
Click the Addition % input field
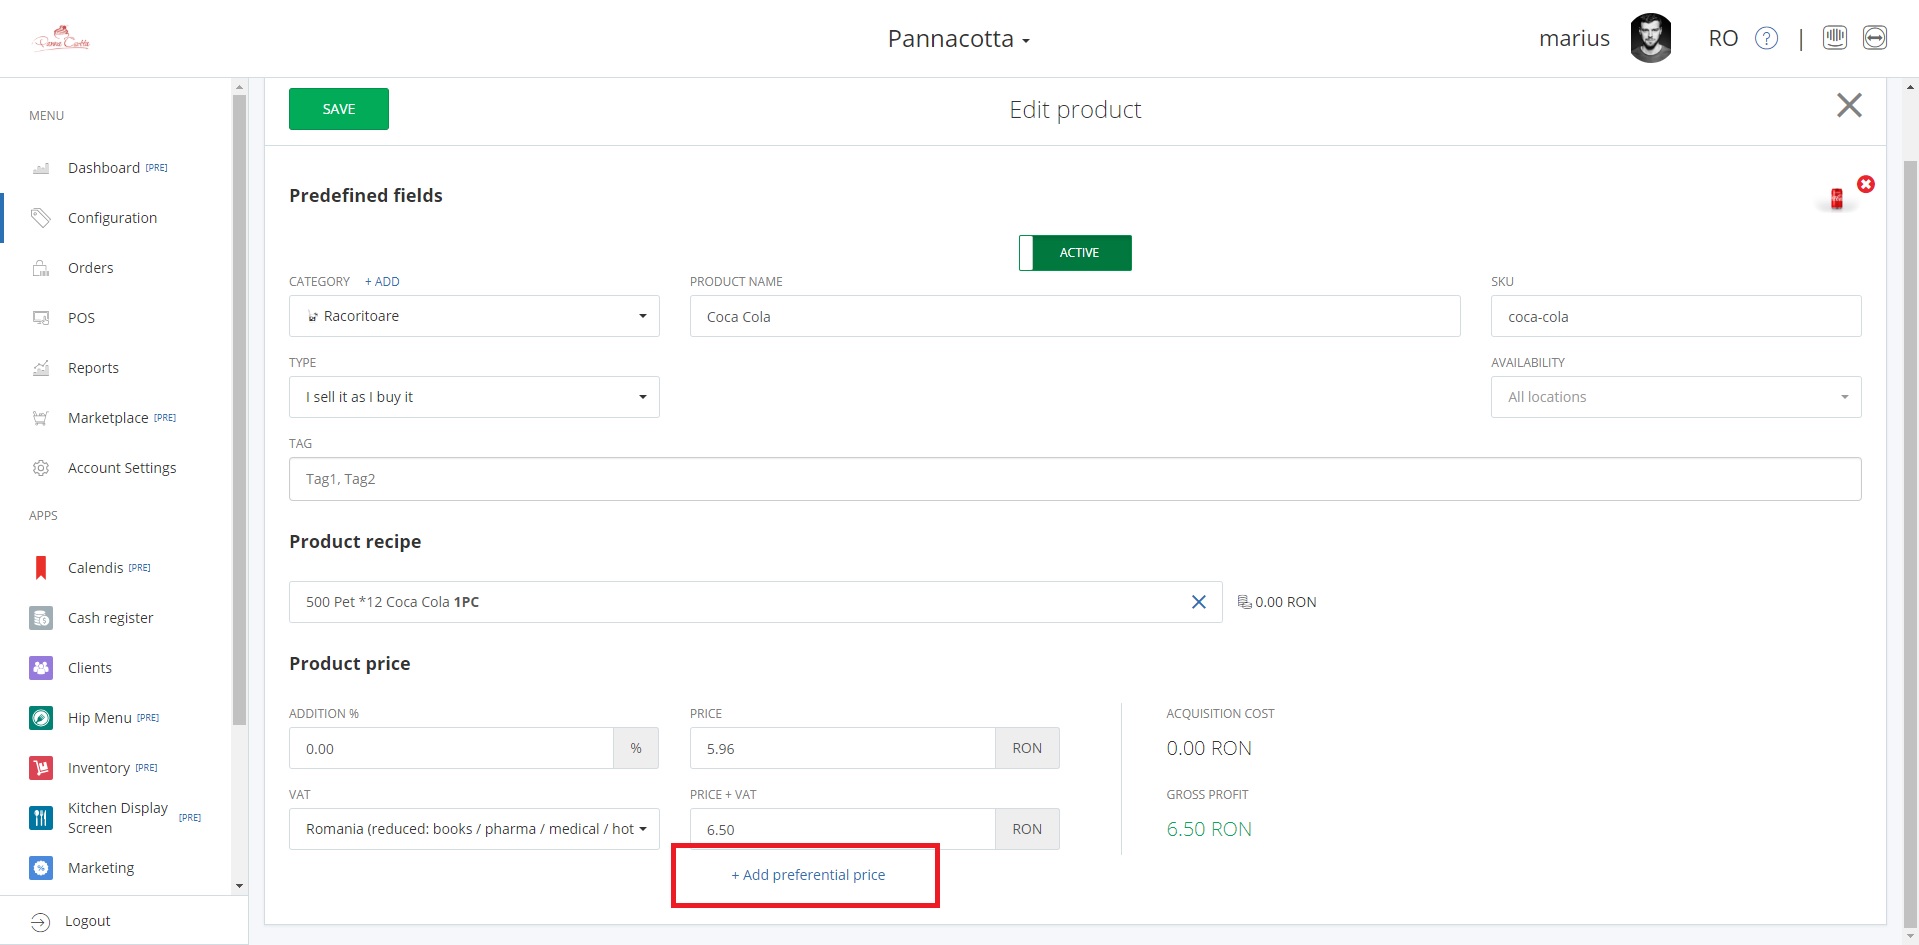[x=451, y=748]
